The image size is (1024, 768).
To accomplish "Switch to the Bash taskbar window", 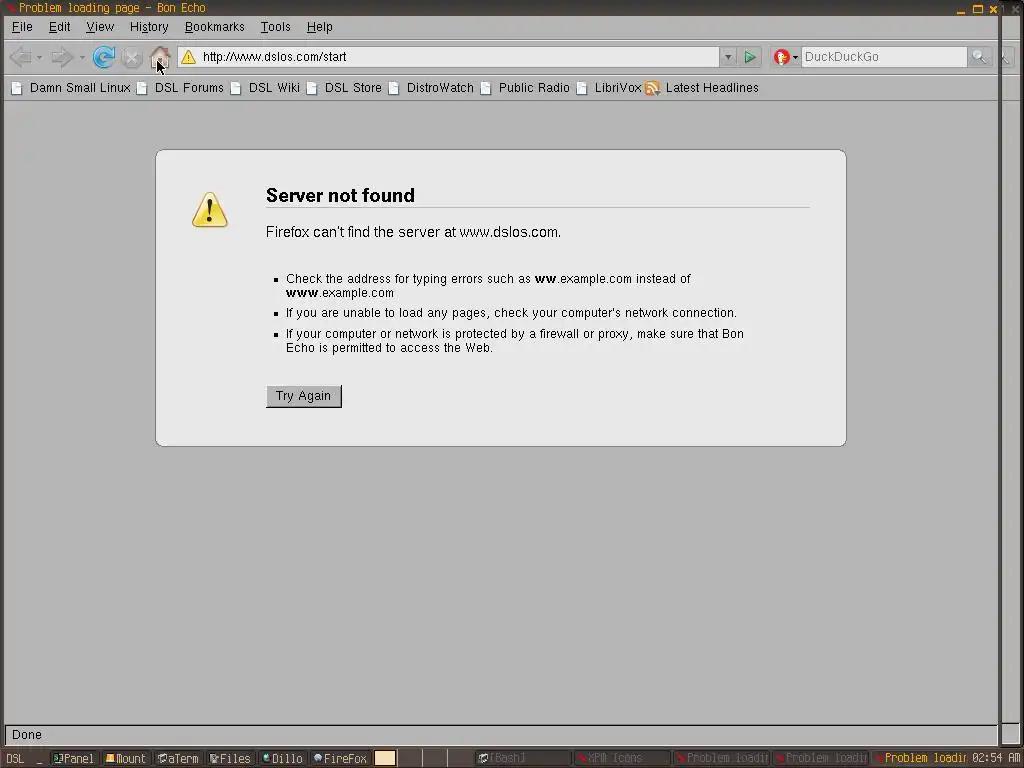I will point(521,758).
